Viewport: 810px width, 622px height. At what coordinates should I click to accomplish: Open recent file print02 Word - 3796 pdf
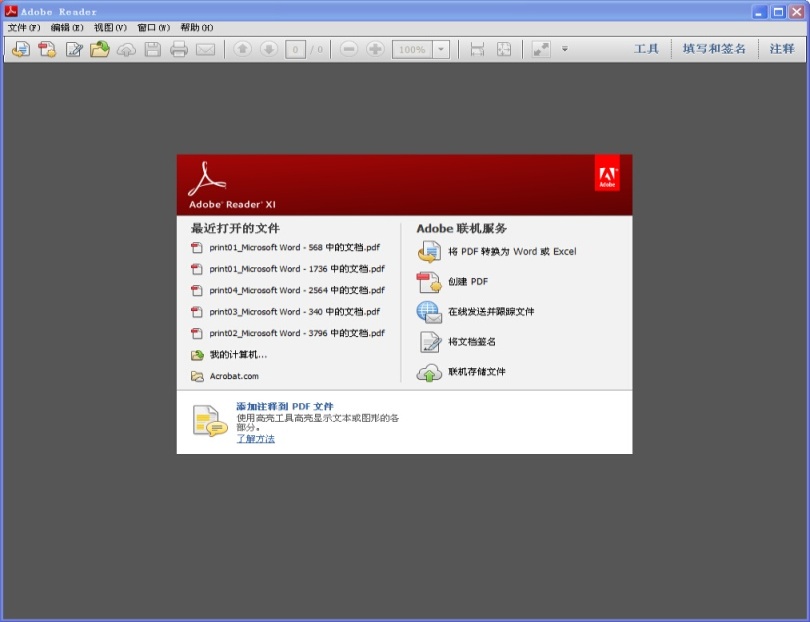pyautogui.click(x=297, y=333)
